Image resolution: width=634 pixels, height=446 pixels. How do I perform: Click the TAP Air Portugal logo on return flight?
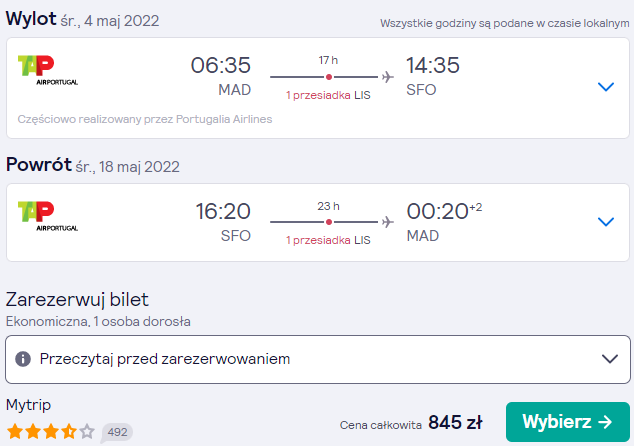click(48, 216)
